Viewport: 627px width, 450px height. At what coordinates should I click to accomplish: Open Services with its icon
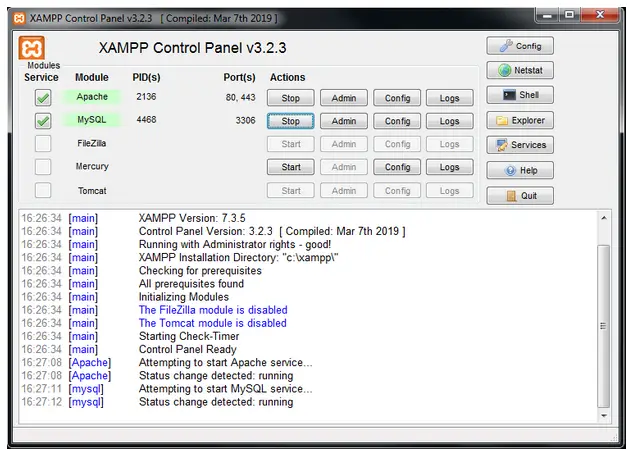pos(520,145)
